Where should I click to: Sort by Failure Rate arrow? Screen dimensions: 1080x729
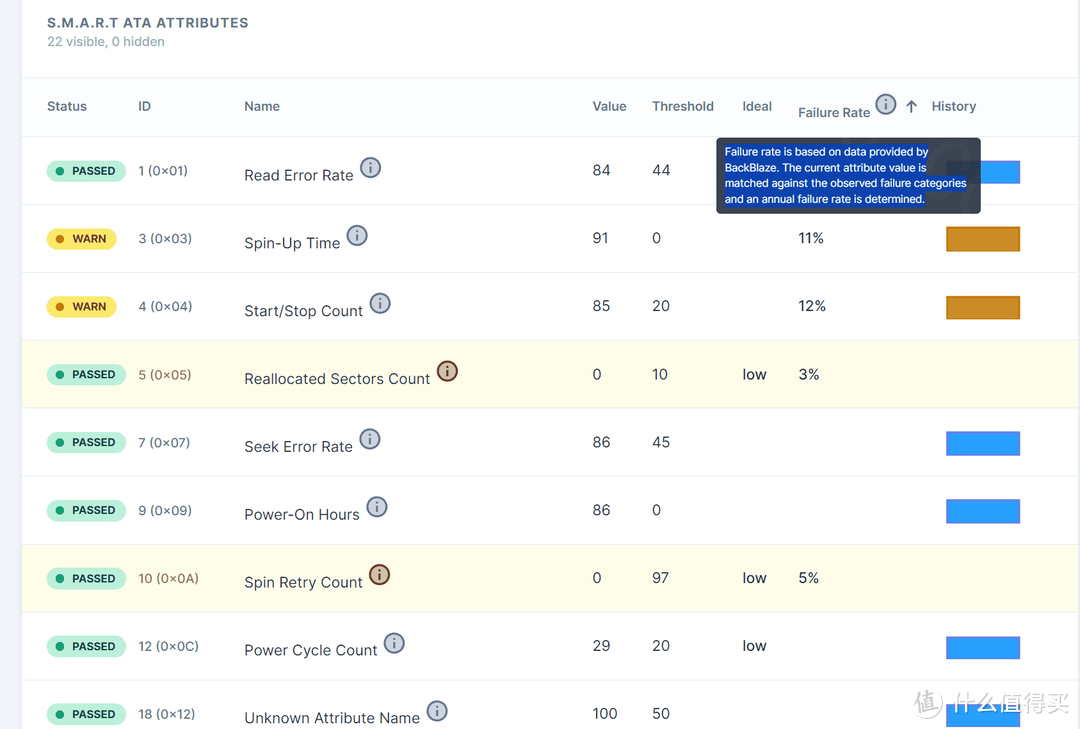[x=911, y=106]
